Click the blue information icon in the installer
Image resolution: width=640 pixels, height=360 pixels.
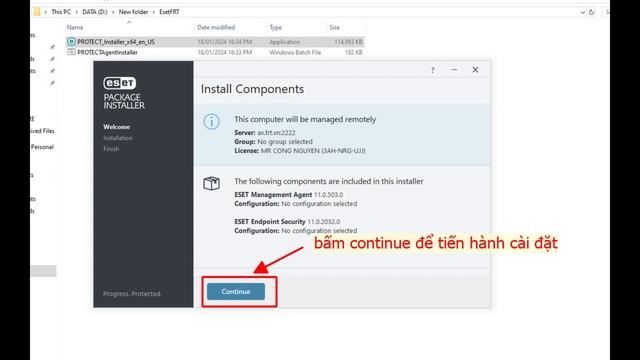click(211, 121)
